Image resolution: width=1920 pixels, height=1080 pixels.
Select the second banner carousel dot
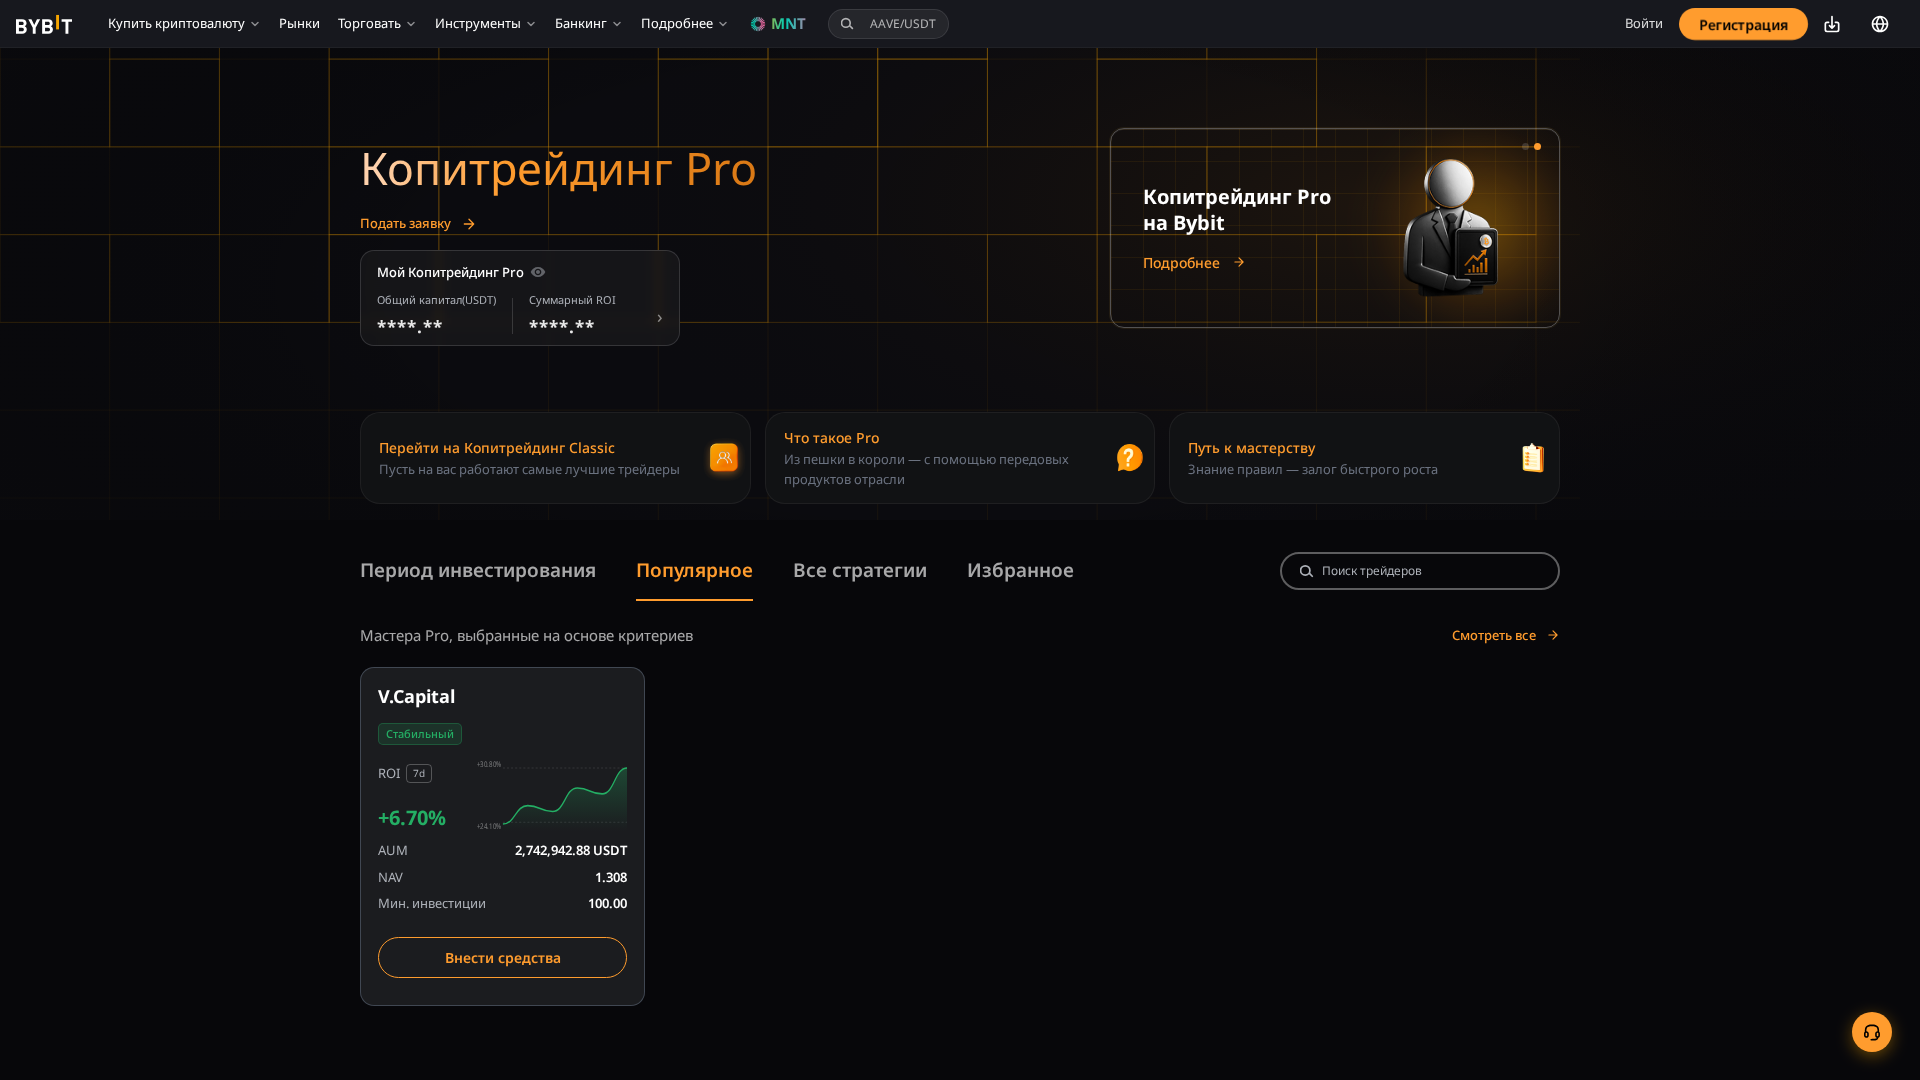point(1538,147)
